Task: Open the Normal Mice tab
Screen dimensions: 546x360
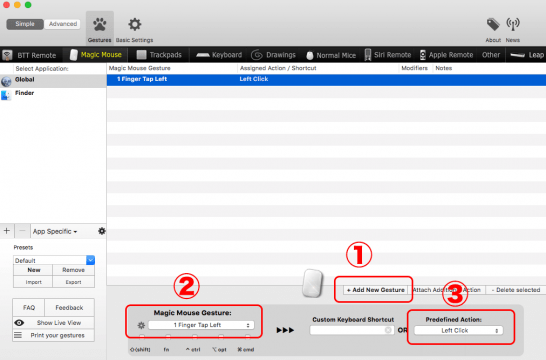Action: tap(331, 55)
